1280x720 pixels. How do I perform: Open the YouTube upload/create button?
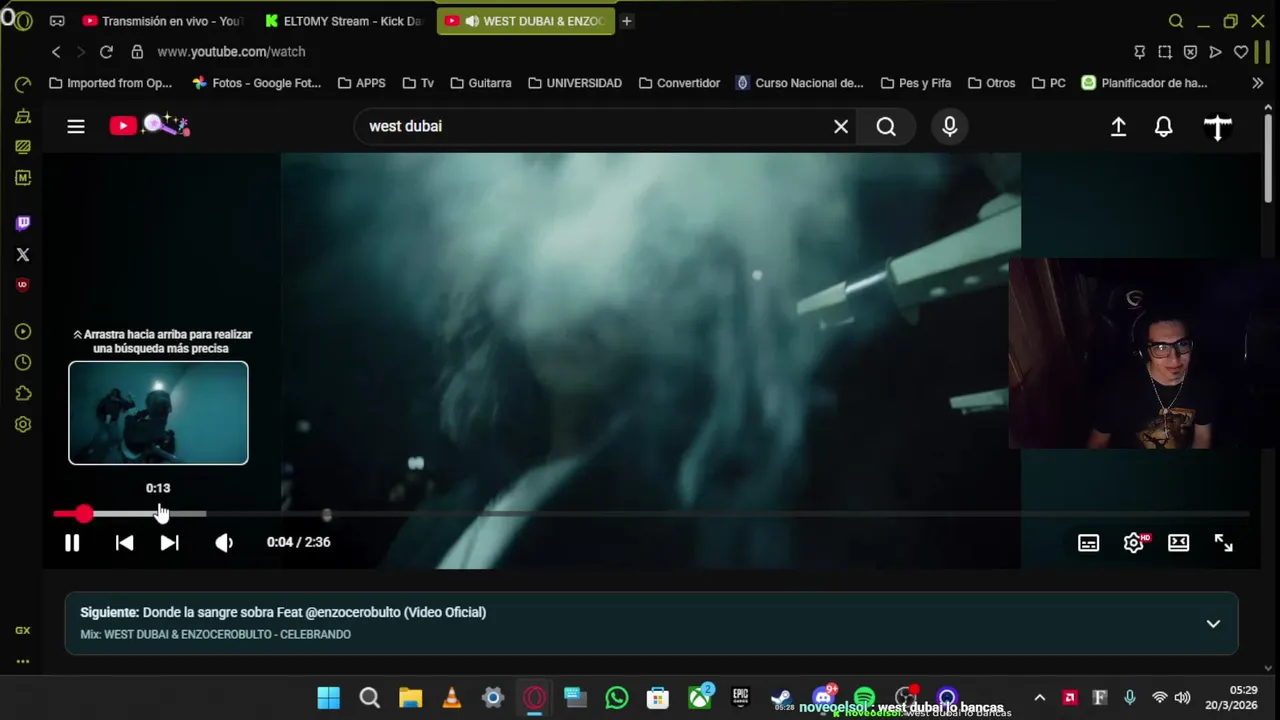point(1118,127)
